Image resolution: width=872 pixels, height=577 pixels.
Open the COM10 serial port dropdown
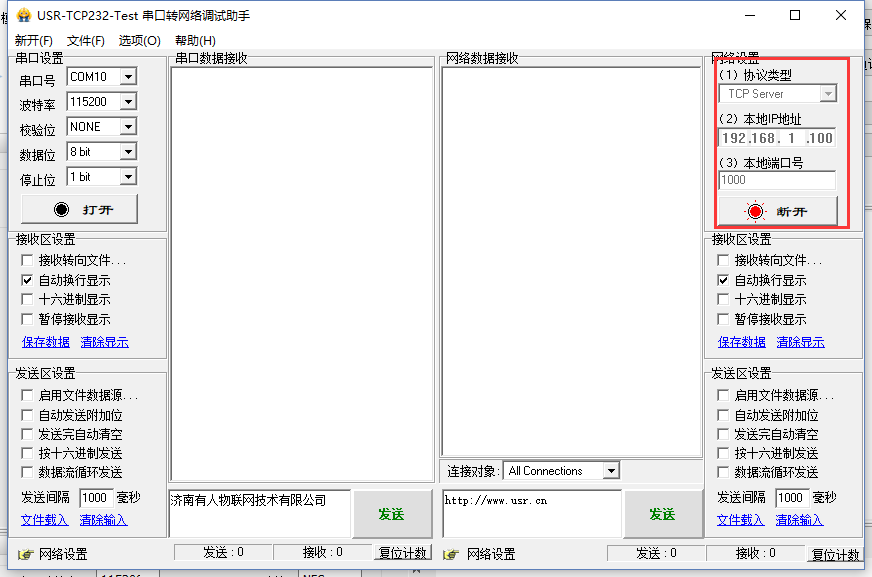[127, 77]
